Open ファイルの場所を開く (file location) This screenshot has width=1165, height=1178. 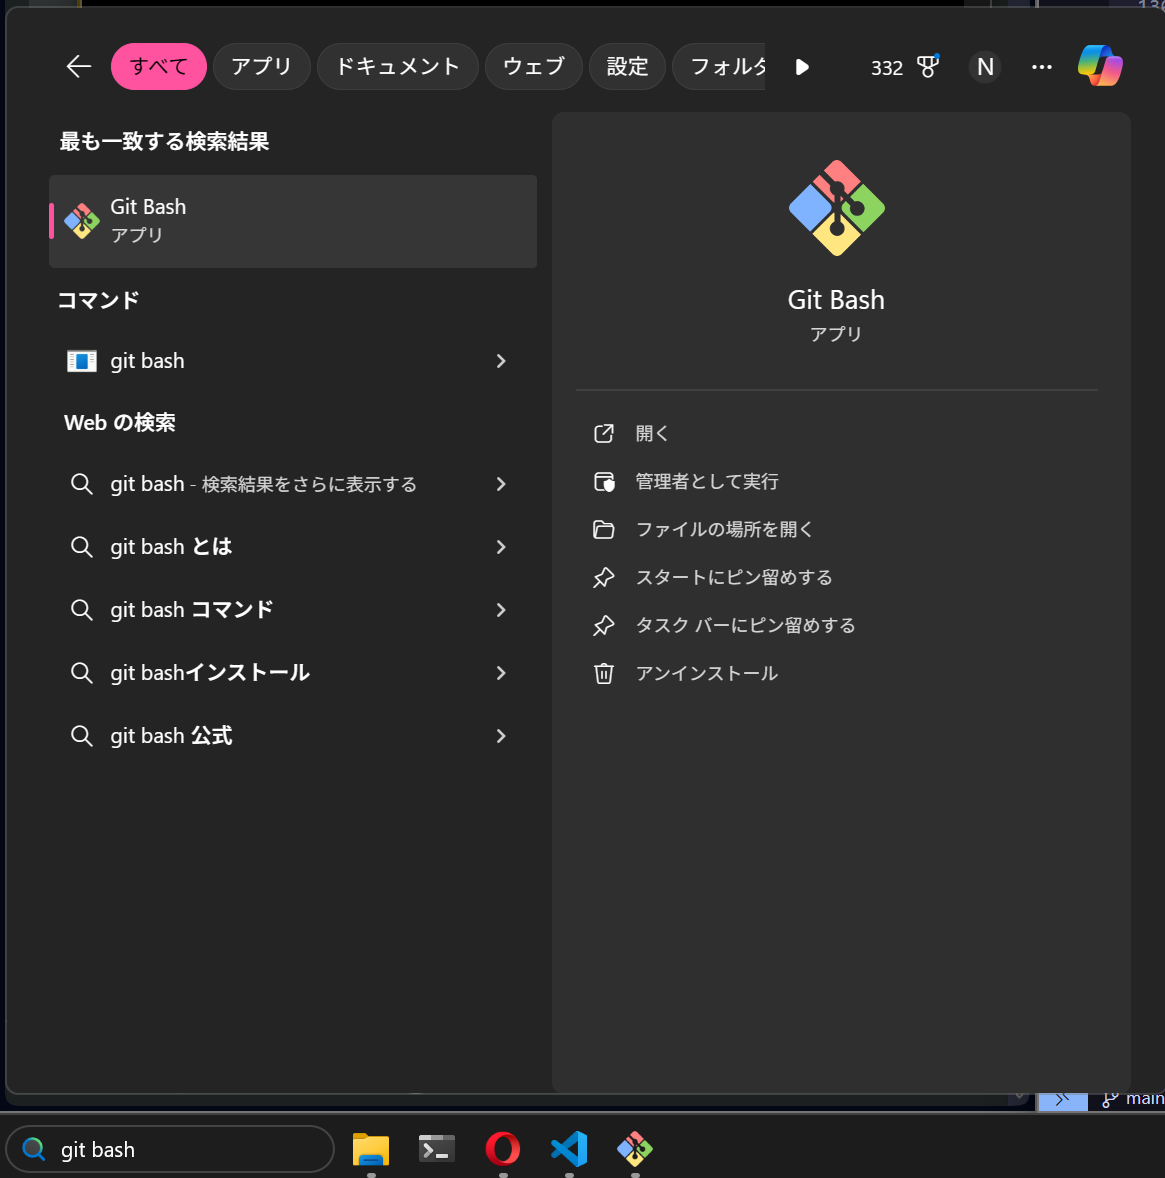[724, 529]
